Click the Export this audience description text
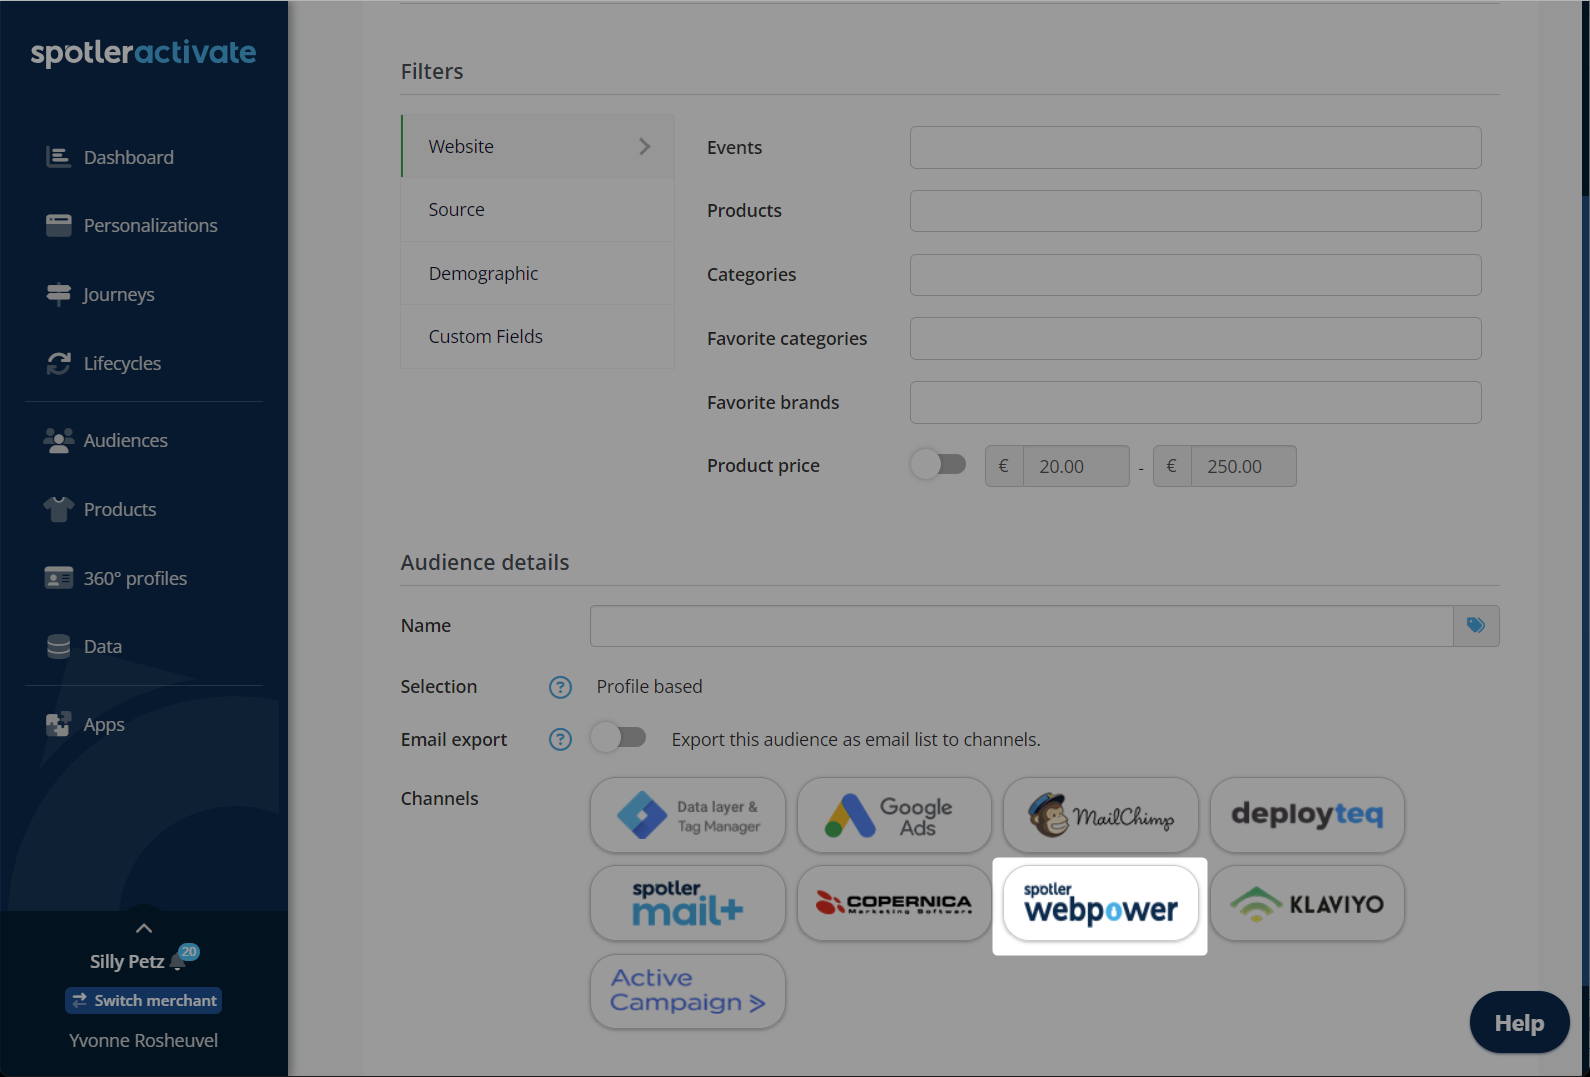Image resolution: width=1590 pixels, height=1077 pixels. click(x=856, y=740)
